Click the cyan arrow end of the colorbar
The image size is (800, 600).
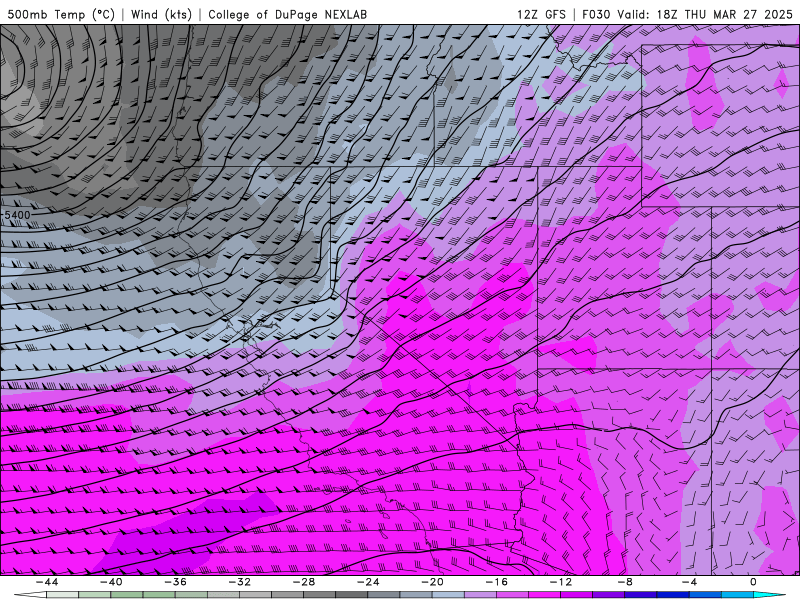pyautogui.click(x=769, y=595)
